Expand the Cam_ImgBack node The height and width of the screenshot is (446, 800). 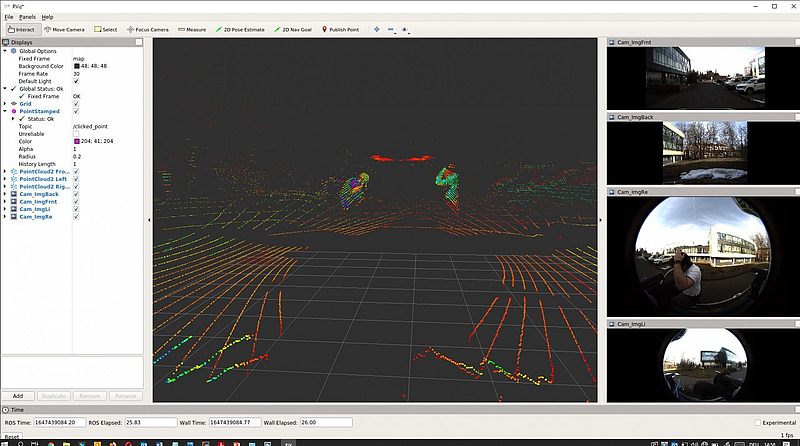[5, 194]
